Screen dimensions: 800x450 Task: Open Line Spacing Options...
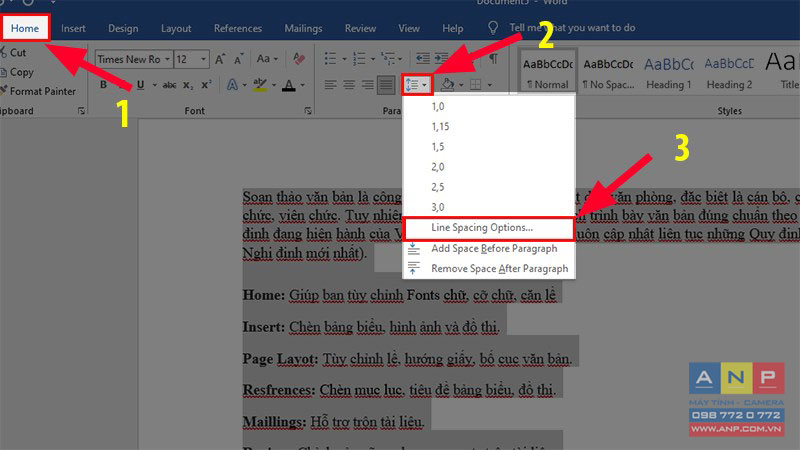click(489, 229)
